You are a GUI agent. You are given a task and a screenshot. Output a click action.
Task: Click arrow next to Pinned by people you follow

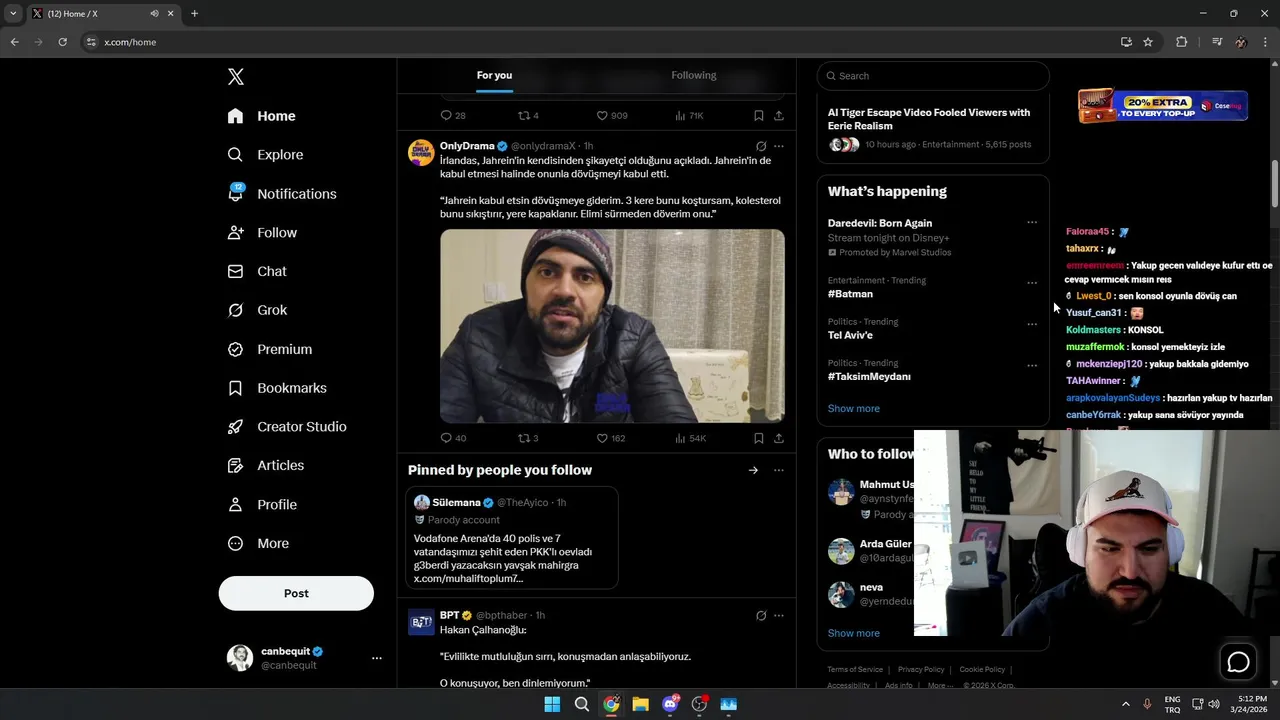point(753,470)
